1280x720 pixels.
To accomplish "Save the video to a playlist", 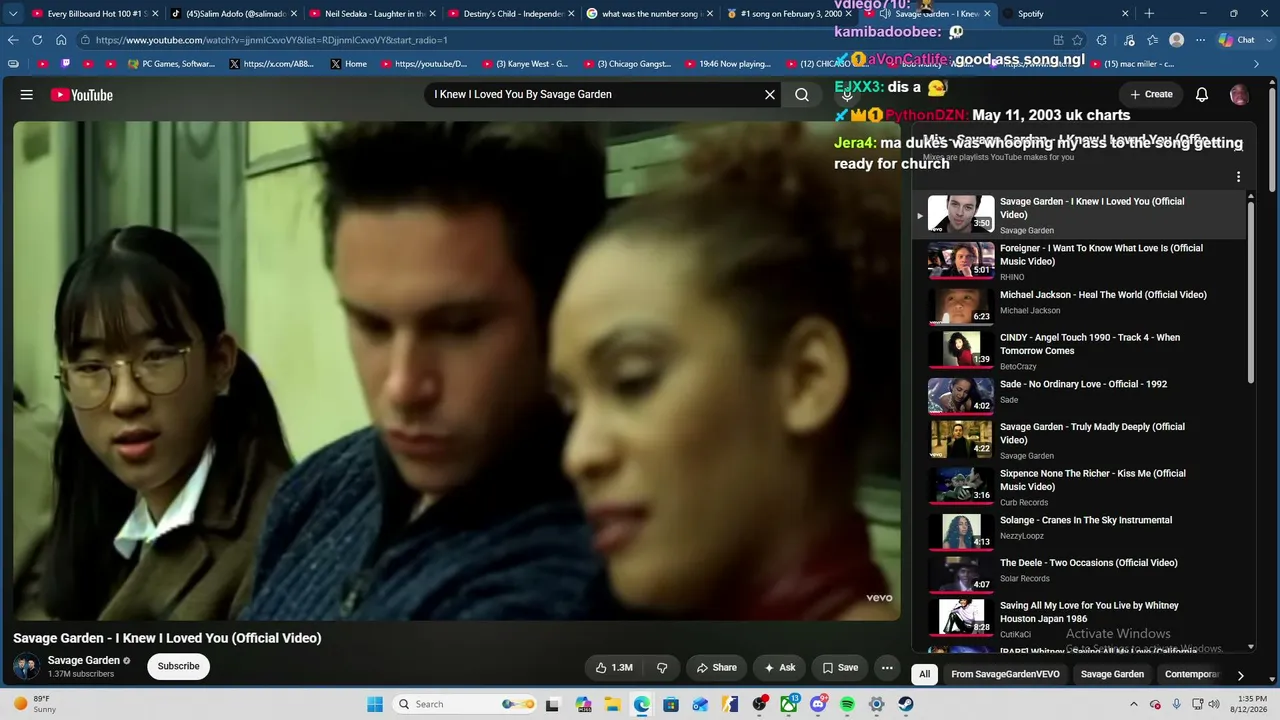I will pos(840,667).
